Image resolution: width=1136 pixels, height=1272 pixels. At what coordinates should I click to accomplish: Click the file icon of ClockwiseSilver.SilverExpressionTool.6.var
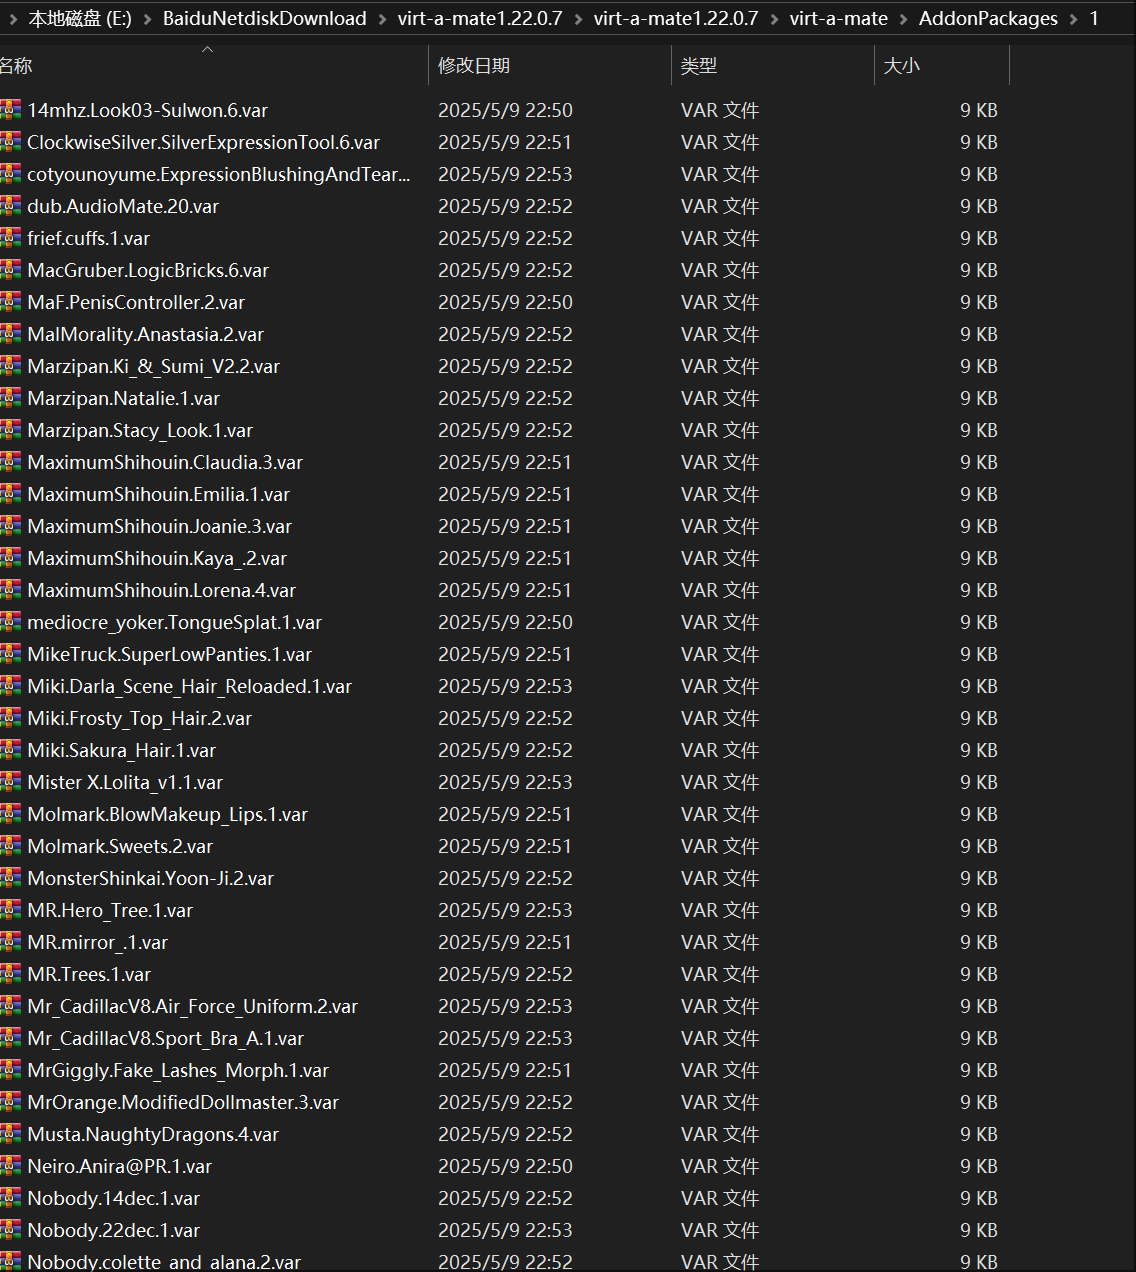tap(10, 142)
